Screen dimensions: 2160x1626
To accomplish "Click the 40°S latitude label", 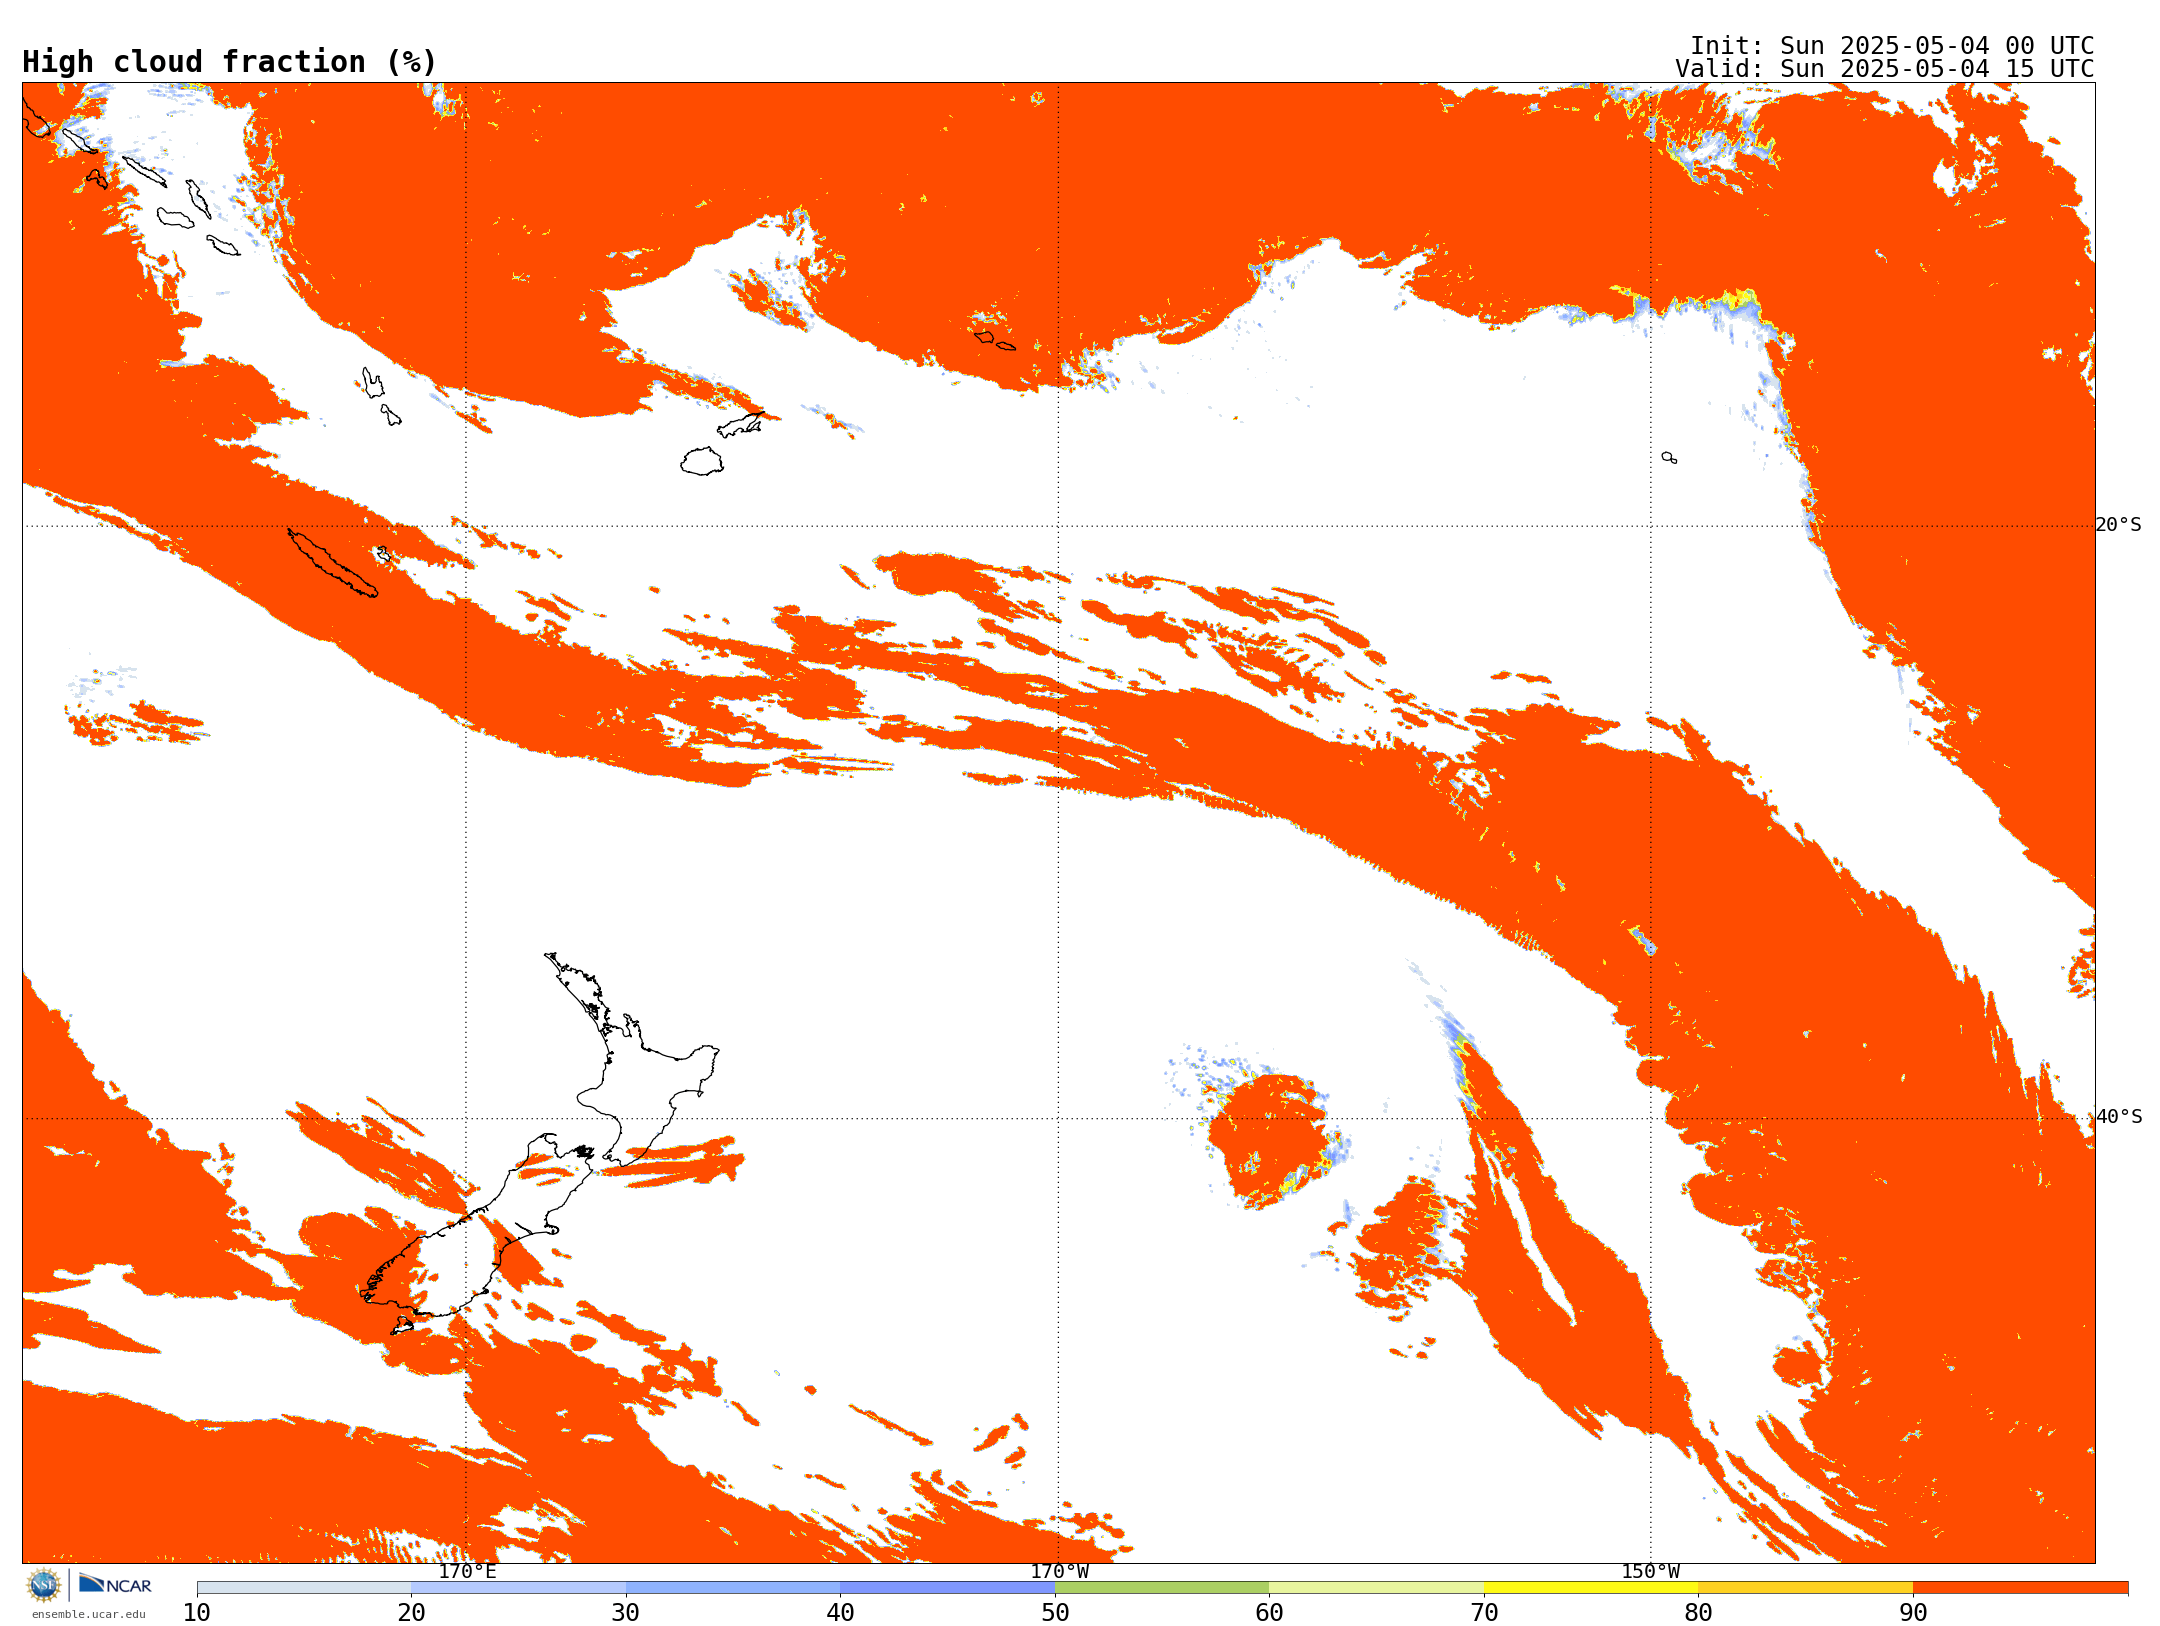I will (2119, 1117).
